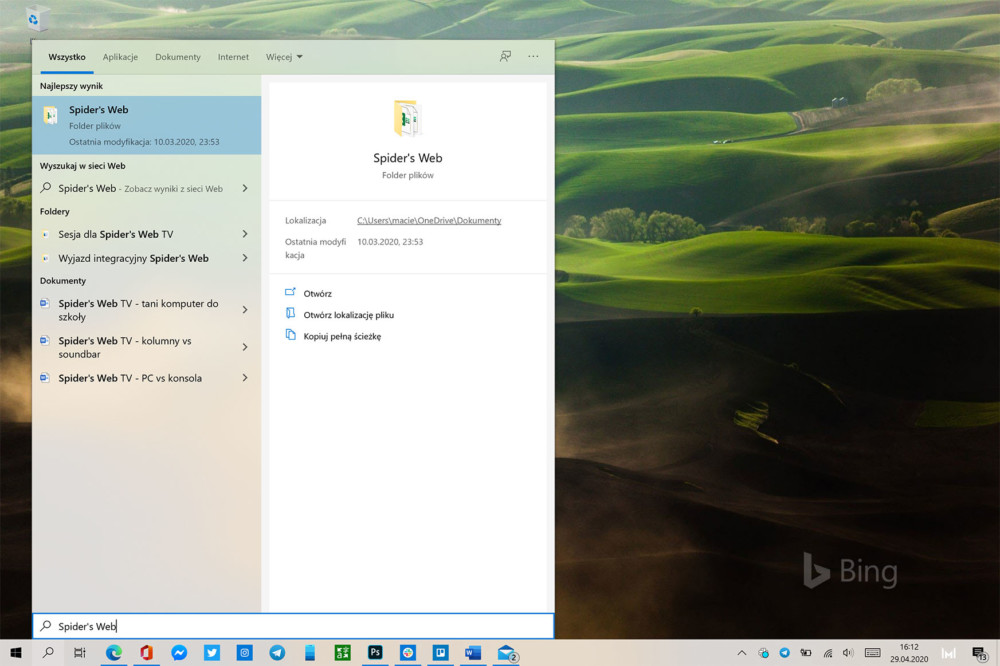
Task: Open Word from the taskbar
Action: click(473, 653)
